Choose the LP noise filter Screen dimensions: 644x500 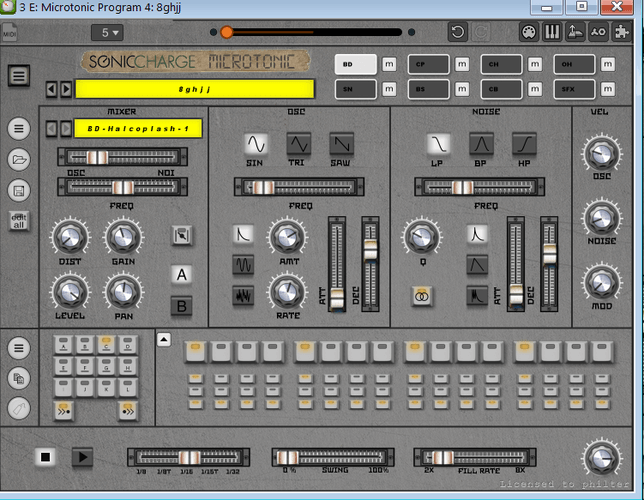[x=438, y=144]
